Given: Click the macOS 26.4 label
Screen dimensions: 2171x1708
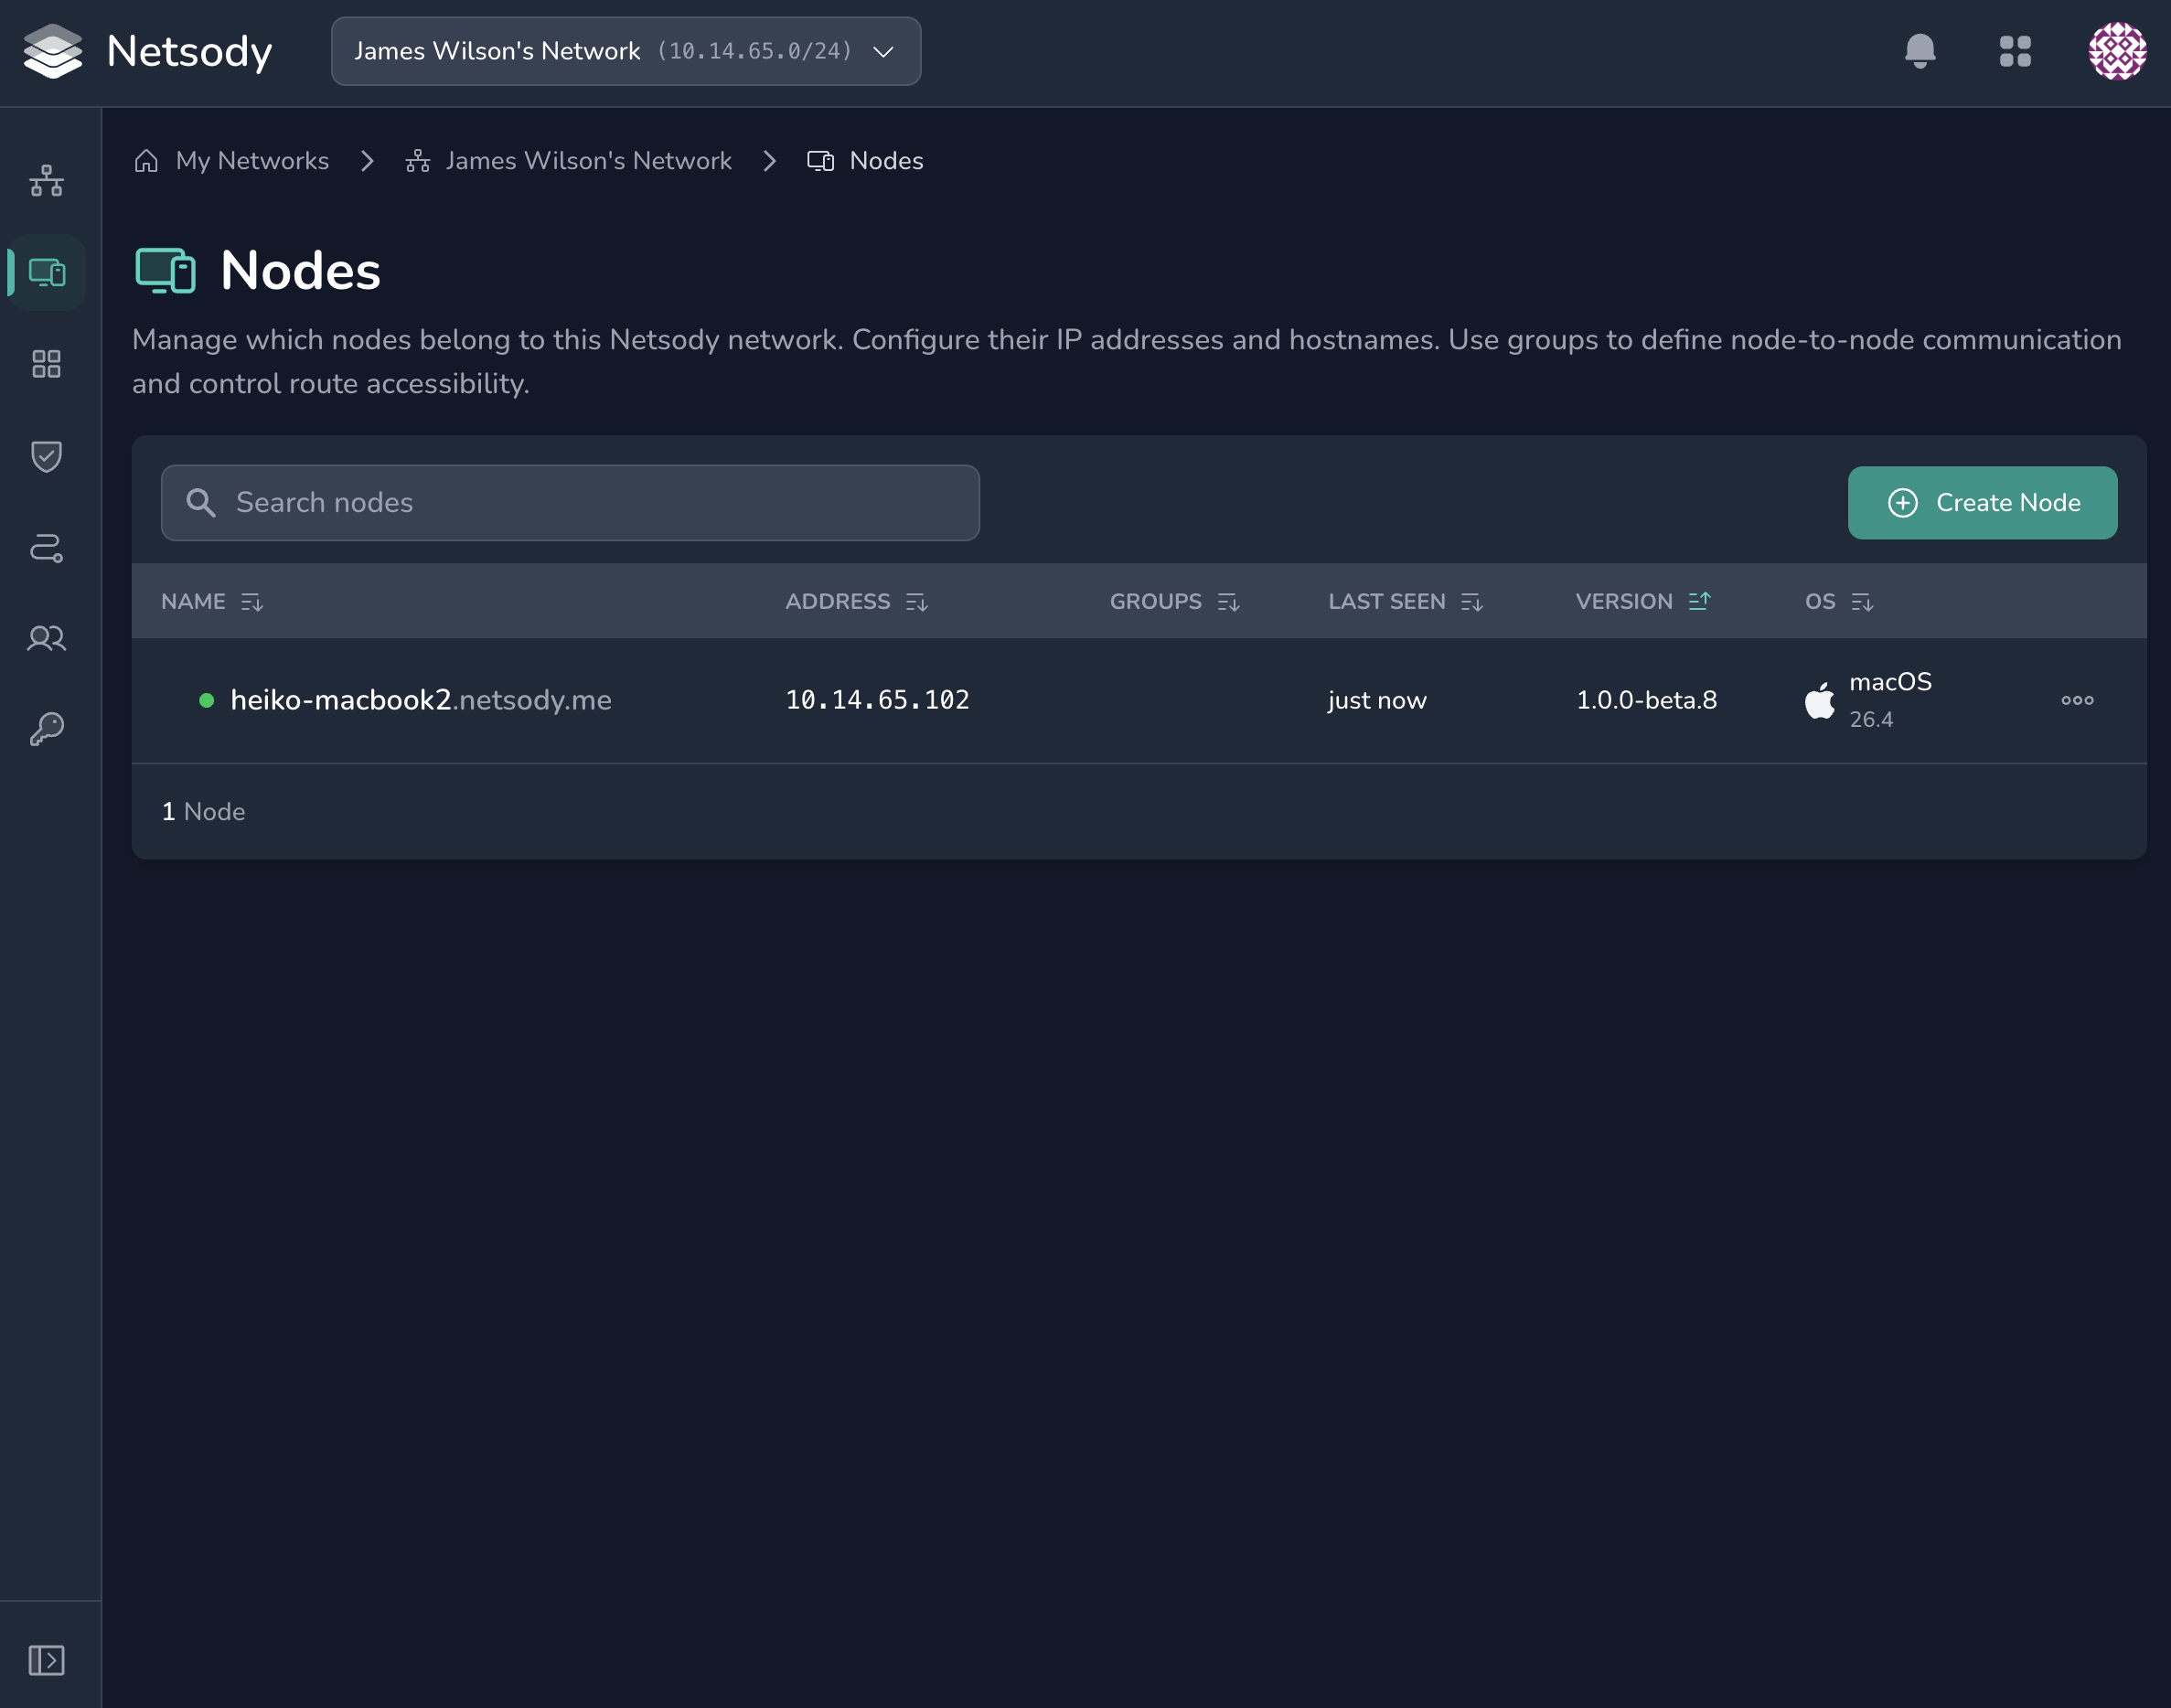Looking at the screenshot, I should [x=1890, y=700].
